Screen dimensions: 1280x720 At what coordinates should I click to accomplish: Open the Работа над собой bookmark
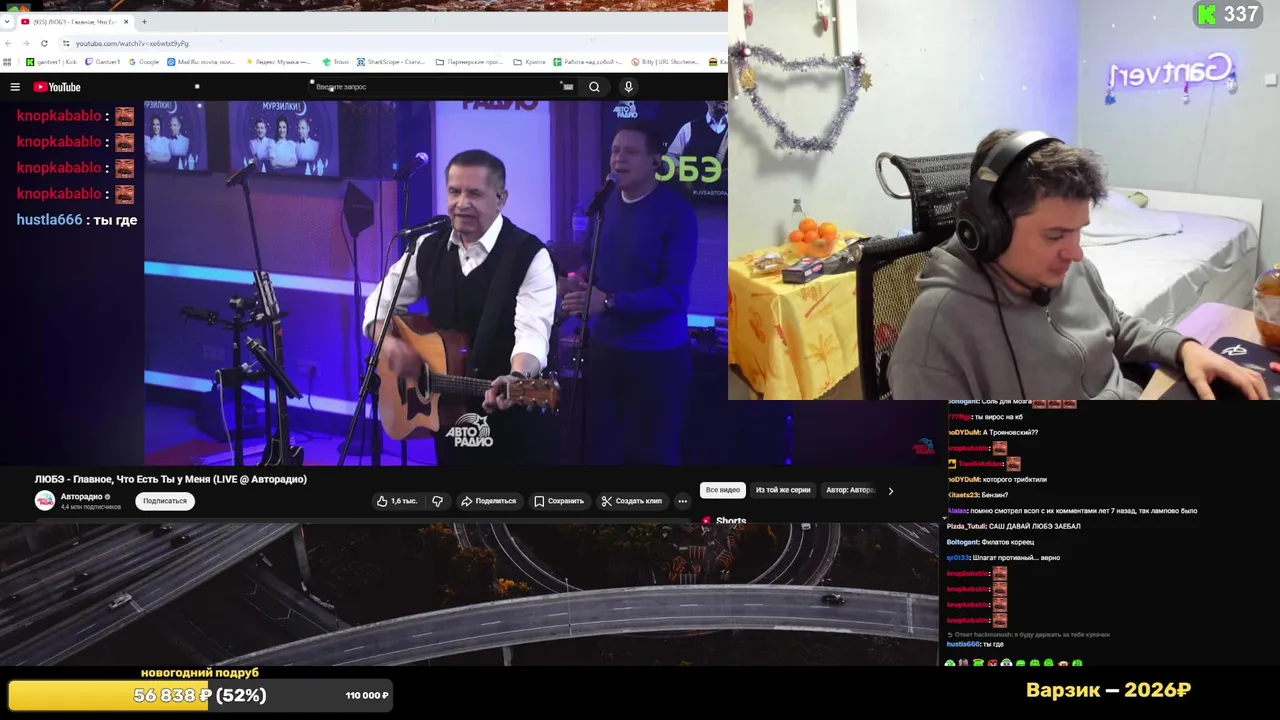[588, 62]
